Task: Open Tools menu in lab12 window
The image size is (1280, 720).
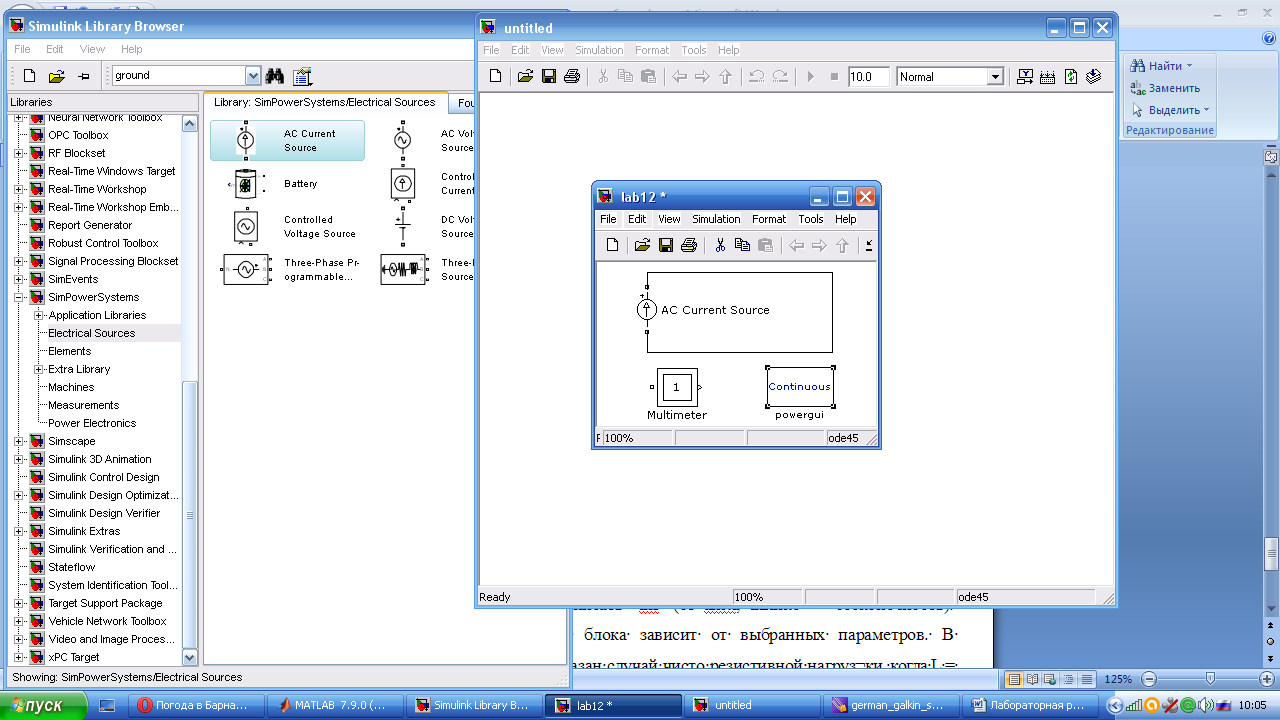Action: tap(811, 219)
